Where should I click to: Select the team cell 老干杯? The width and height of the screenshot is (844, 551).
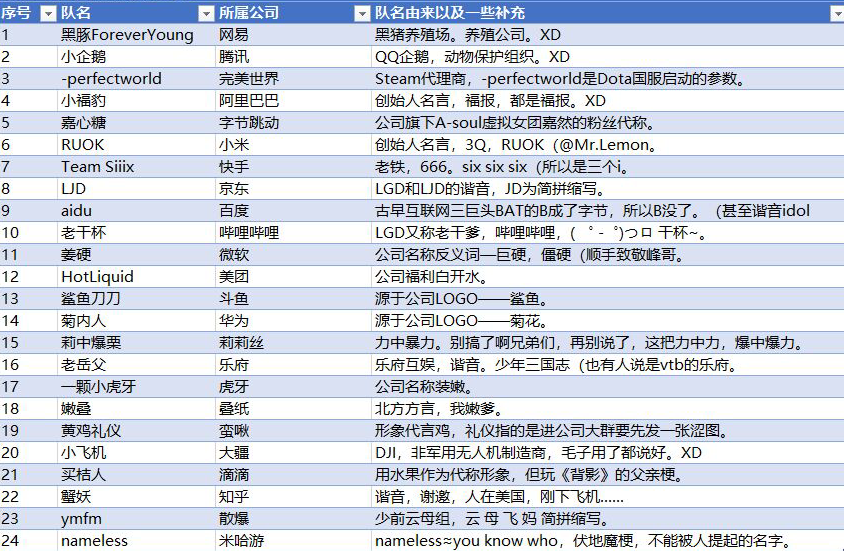136,232
